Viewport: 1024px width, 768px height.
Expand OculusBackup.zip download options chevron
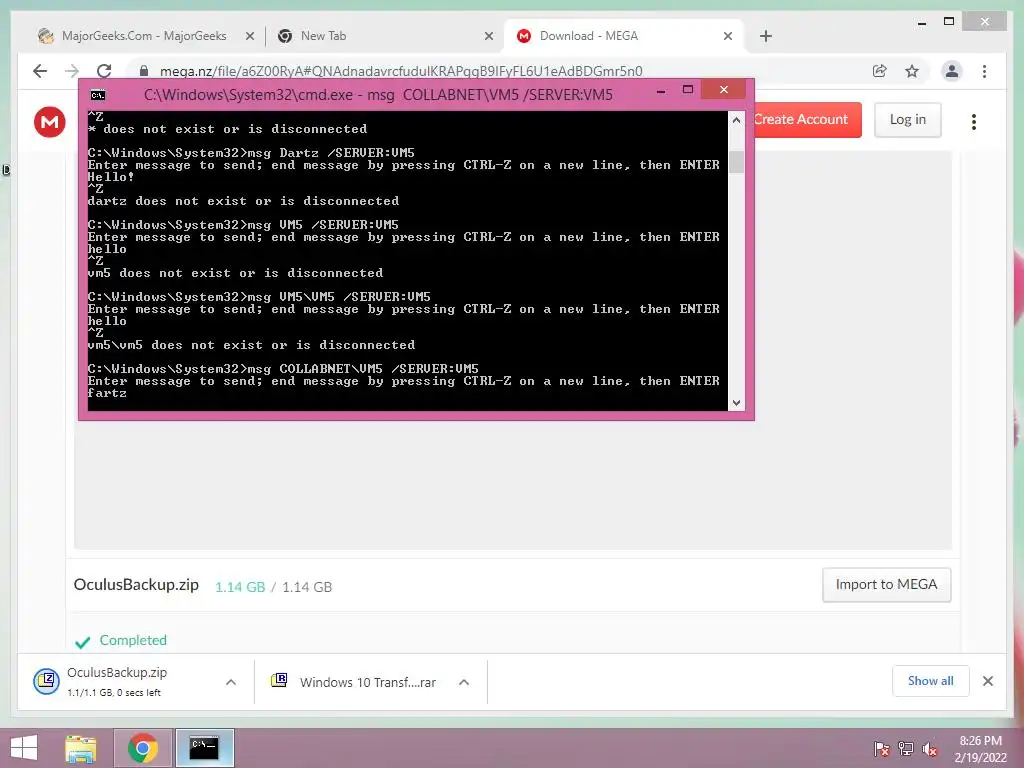(x=231, y=682)
